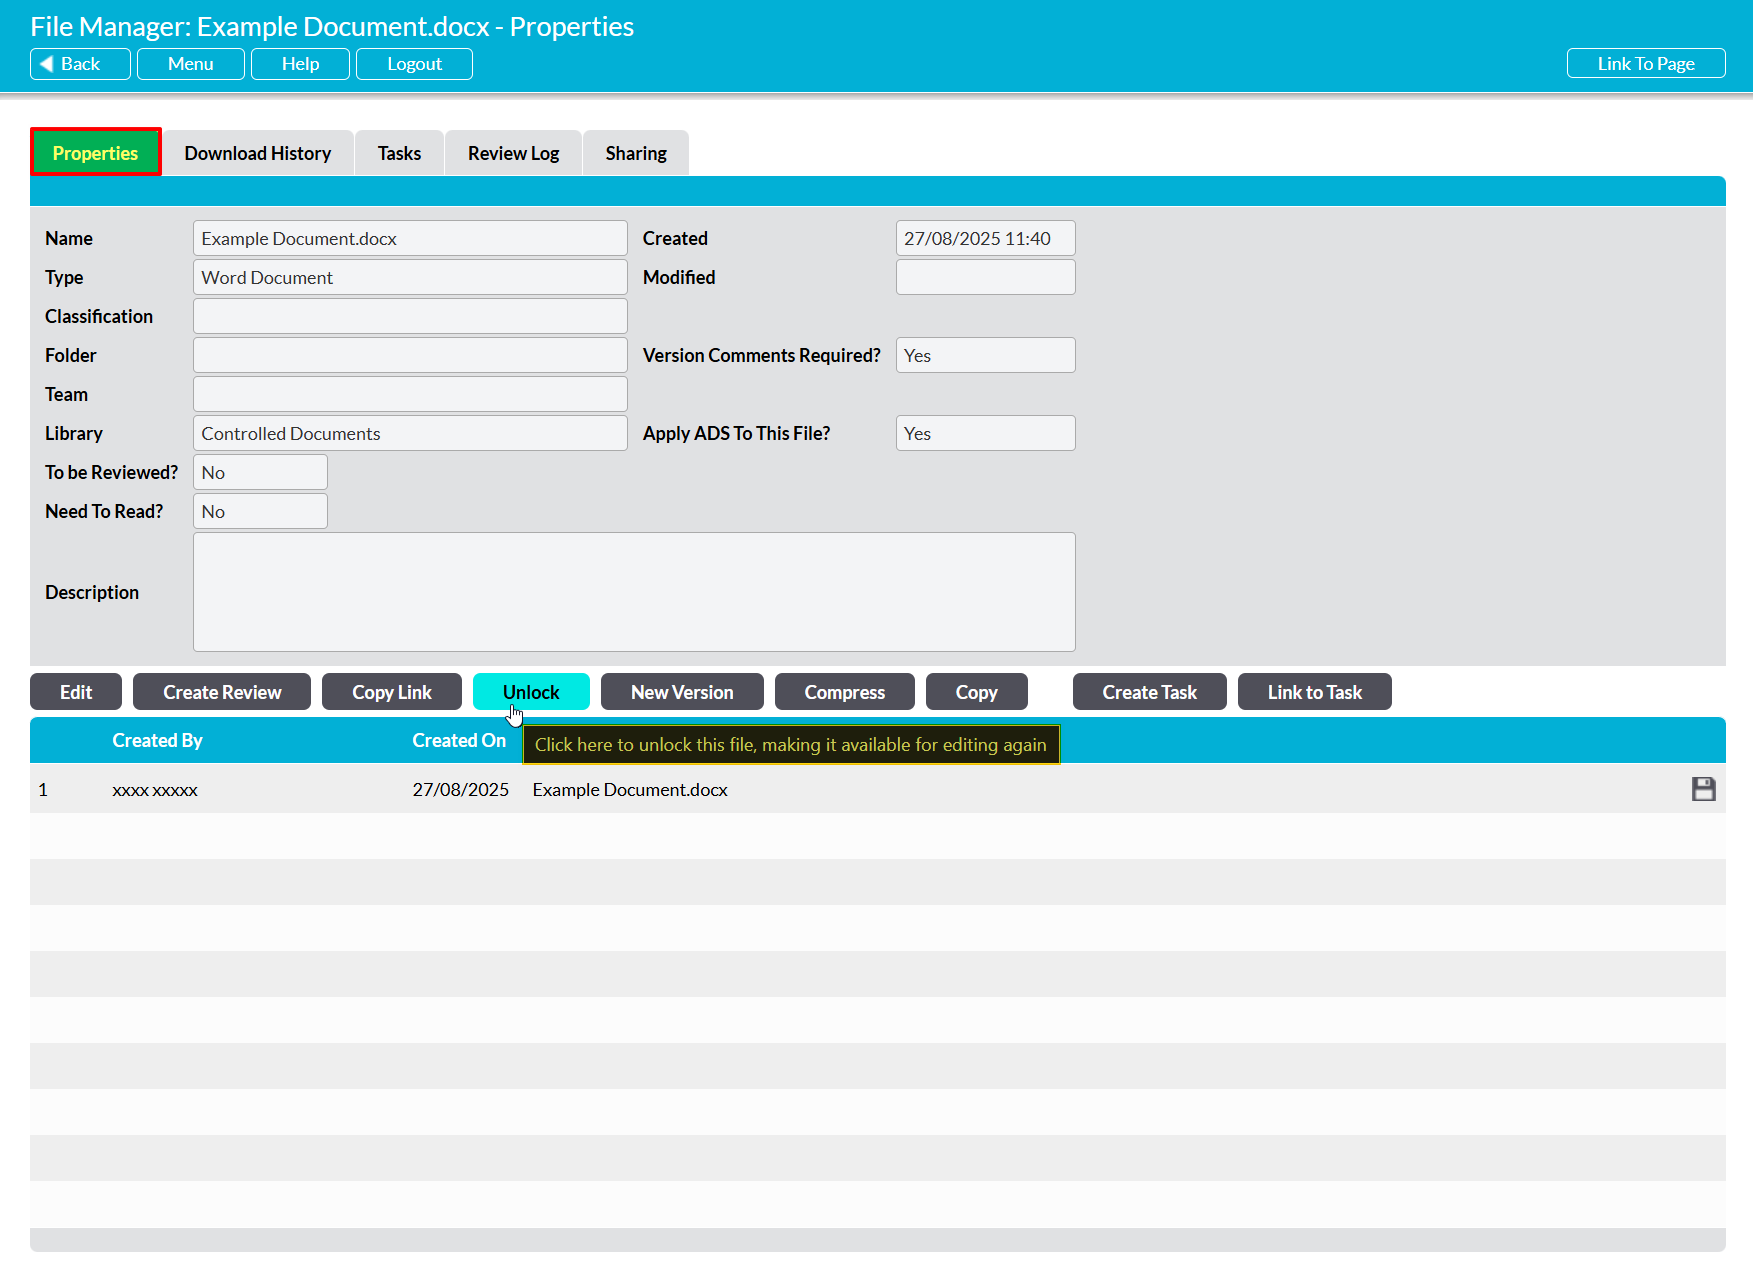View the Sharing tab
The height and width of the screenshot is (1270, 1753).
coord(635,153)
